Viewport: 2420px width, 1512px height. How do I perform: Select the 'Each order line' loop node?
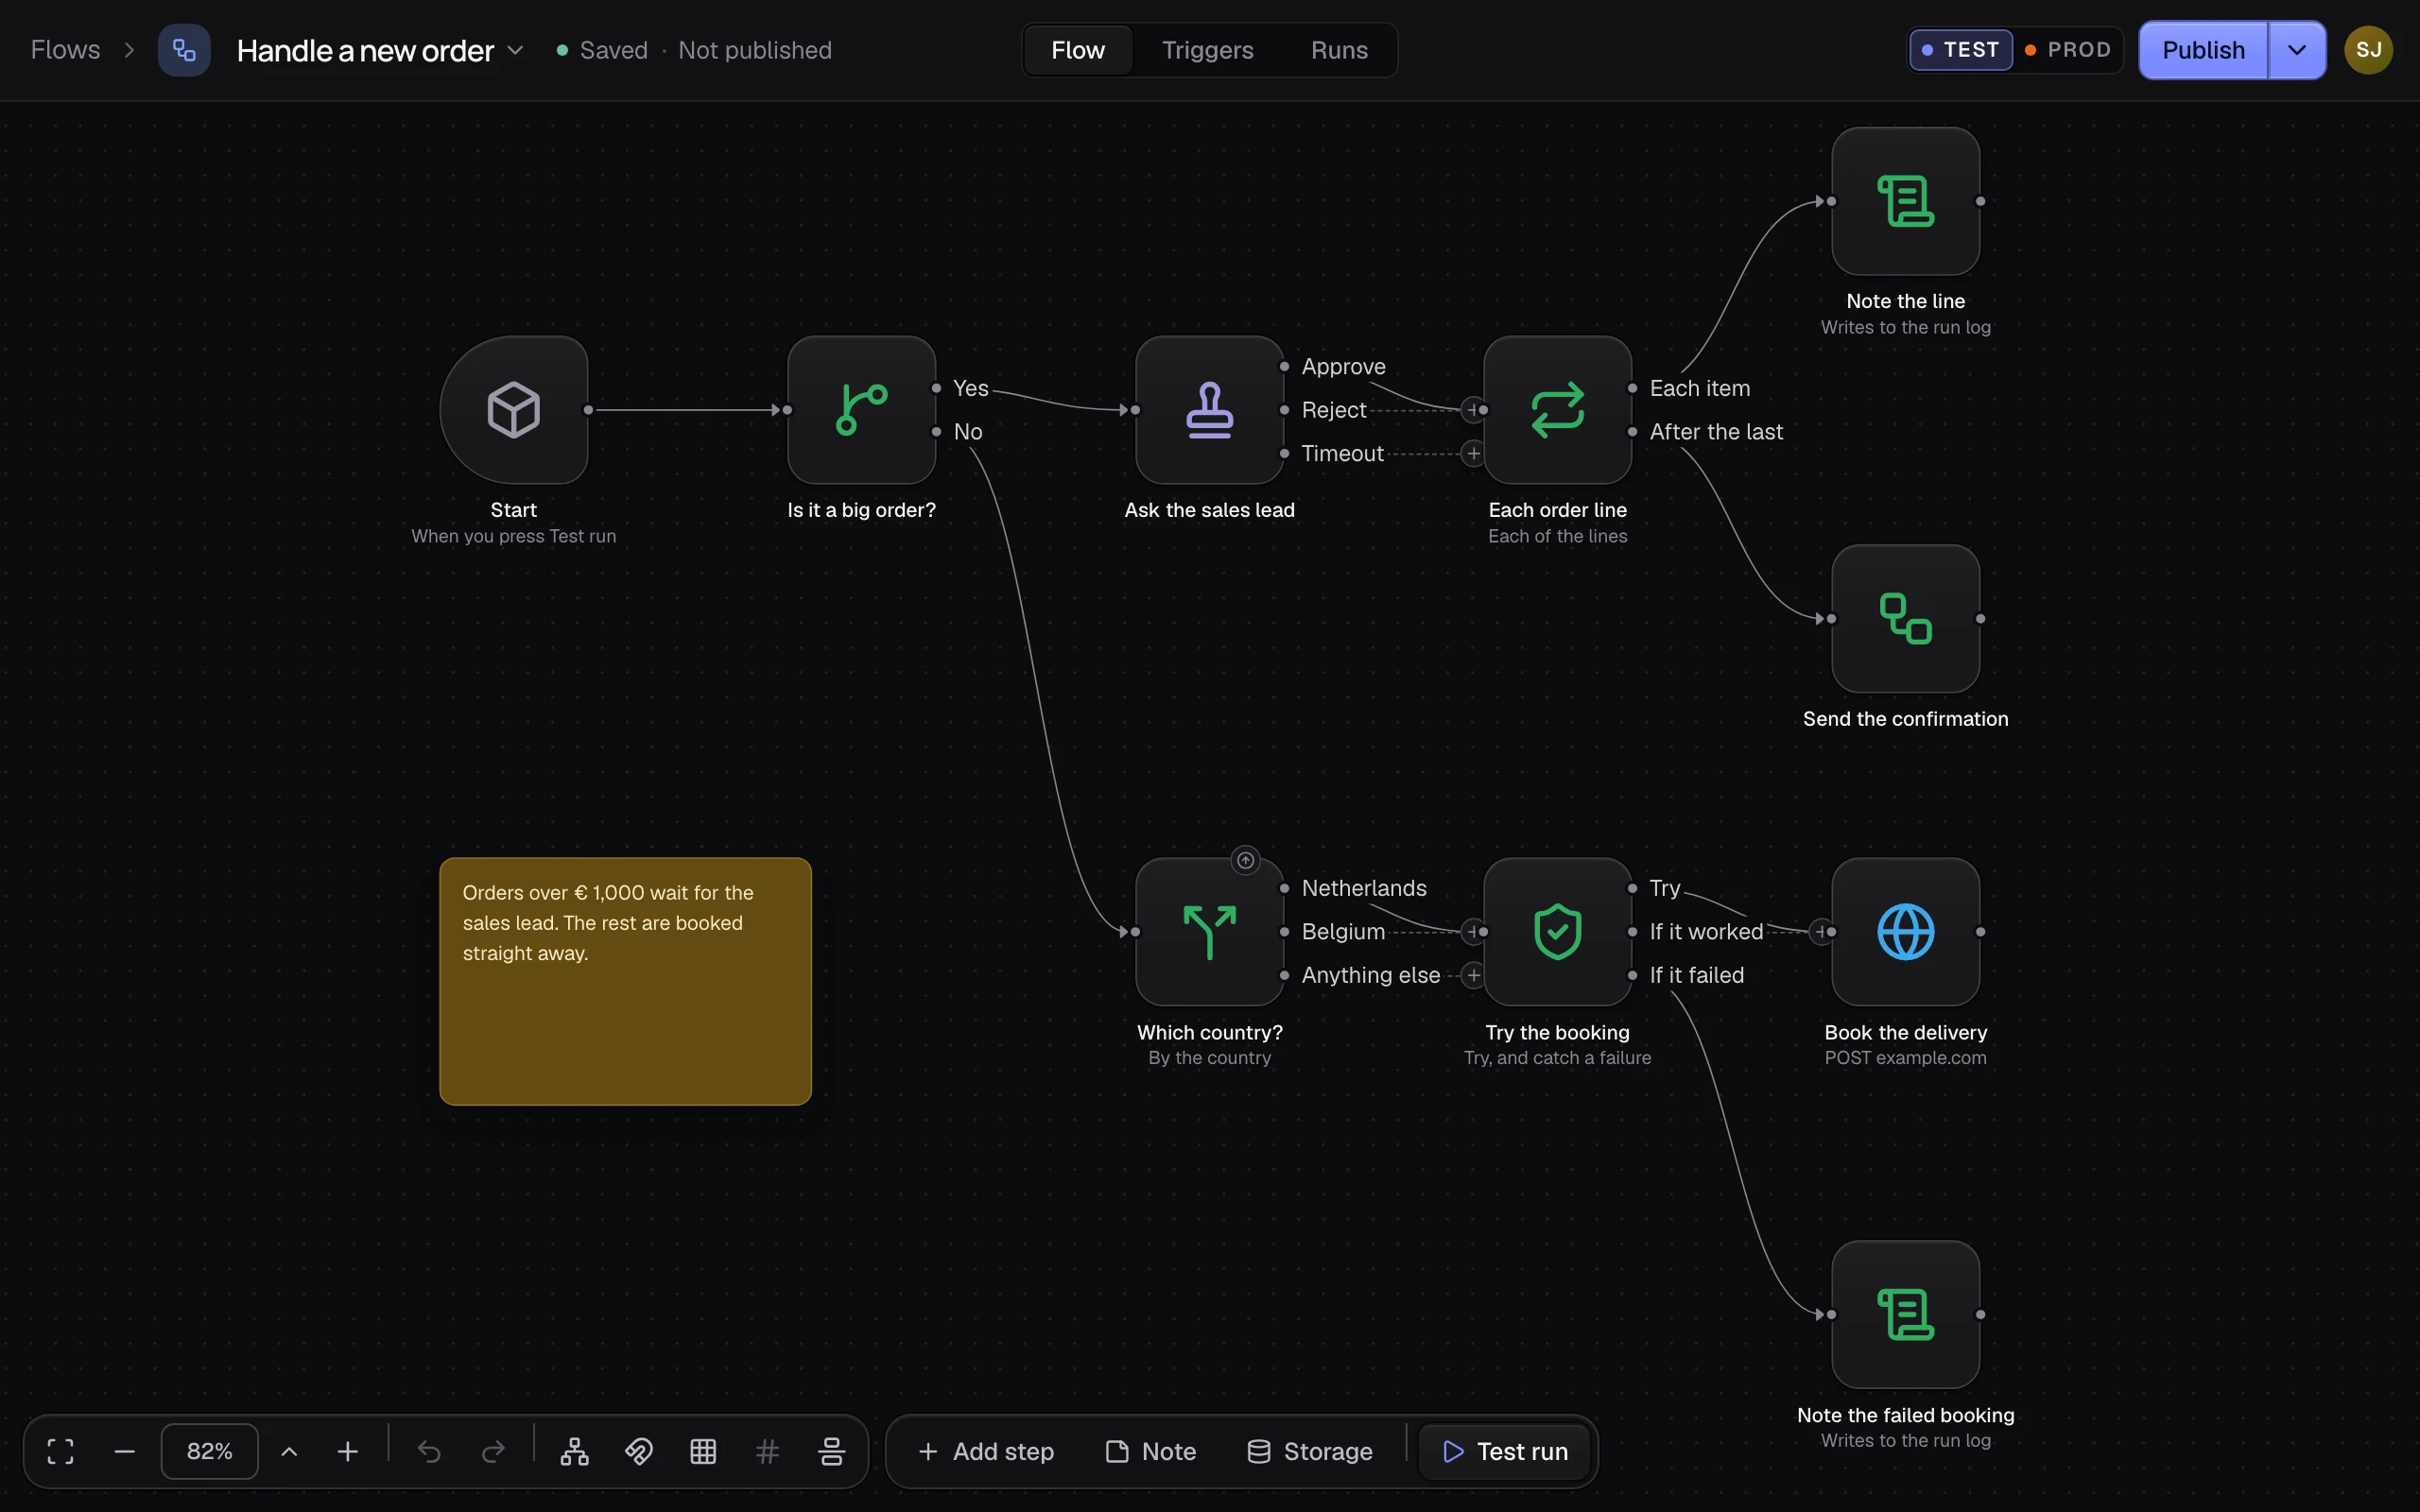(1558, 410)
